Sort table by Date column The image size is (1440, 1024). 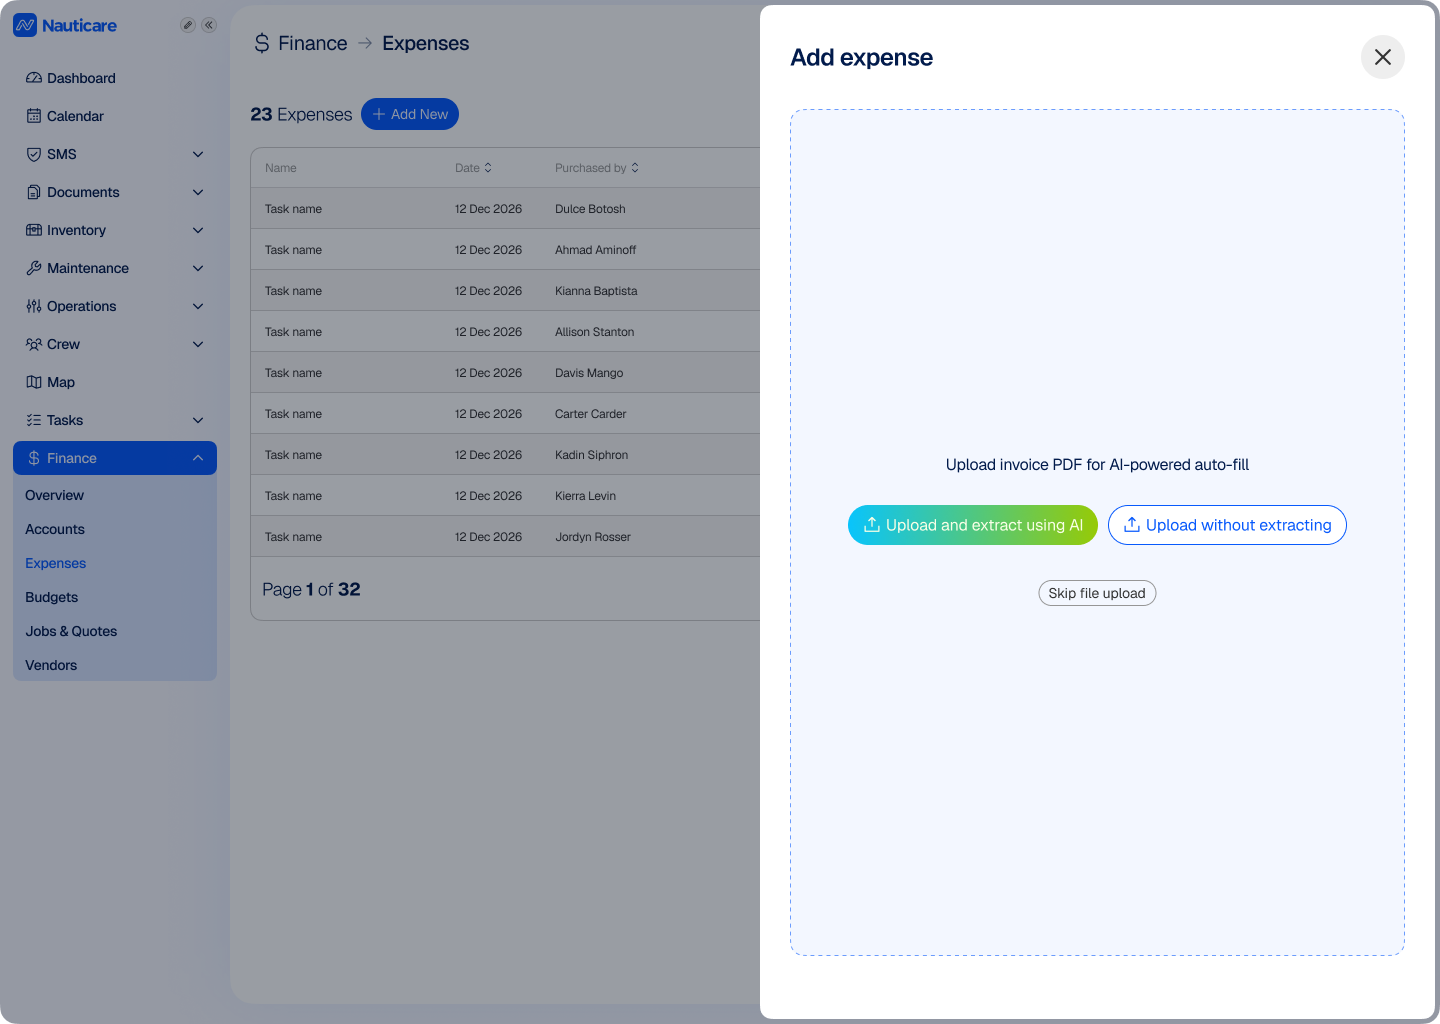tap(474, 168)
